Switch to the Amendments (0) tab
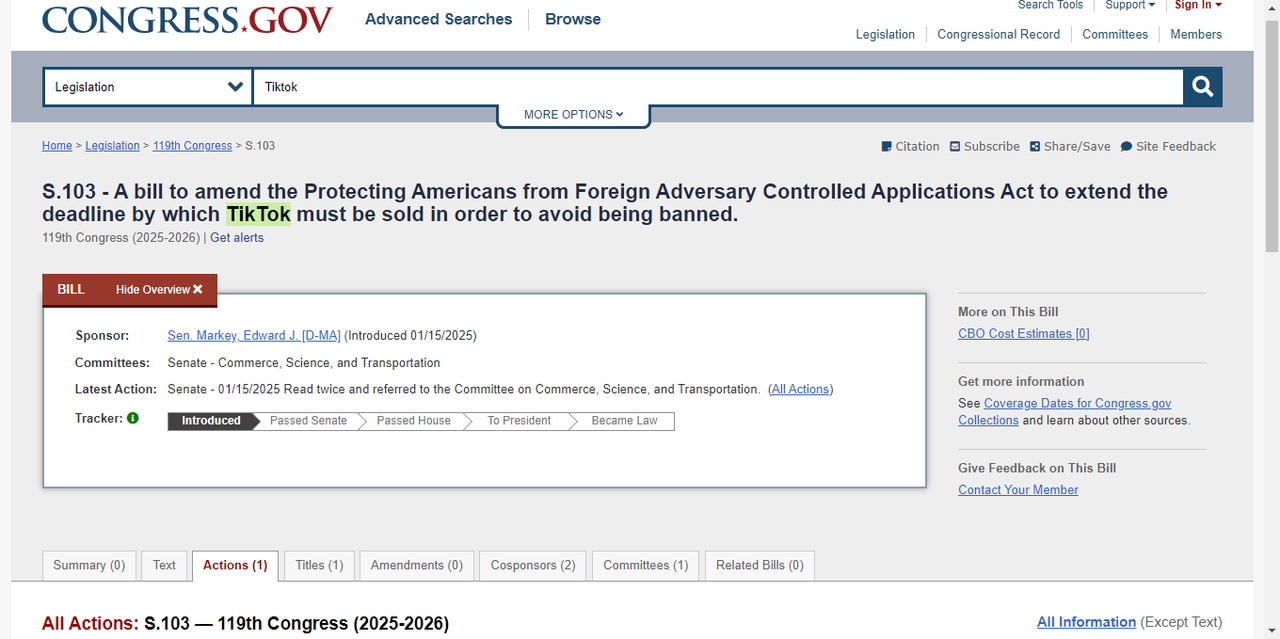 417,565
